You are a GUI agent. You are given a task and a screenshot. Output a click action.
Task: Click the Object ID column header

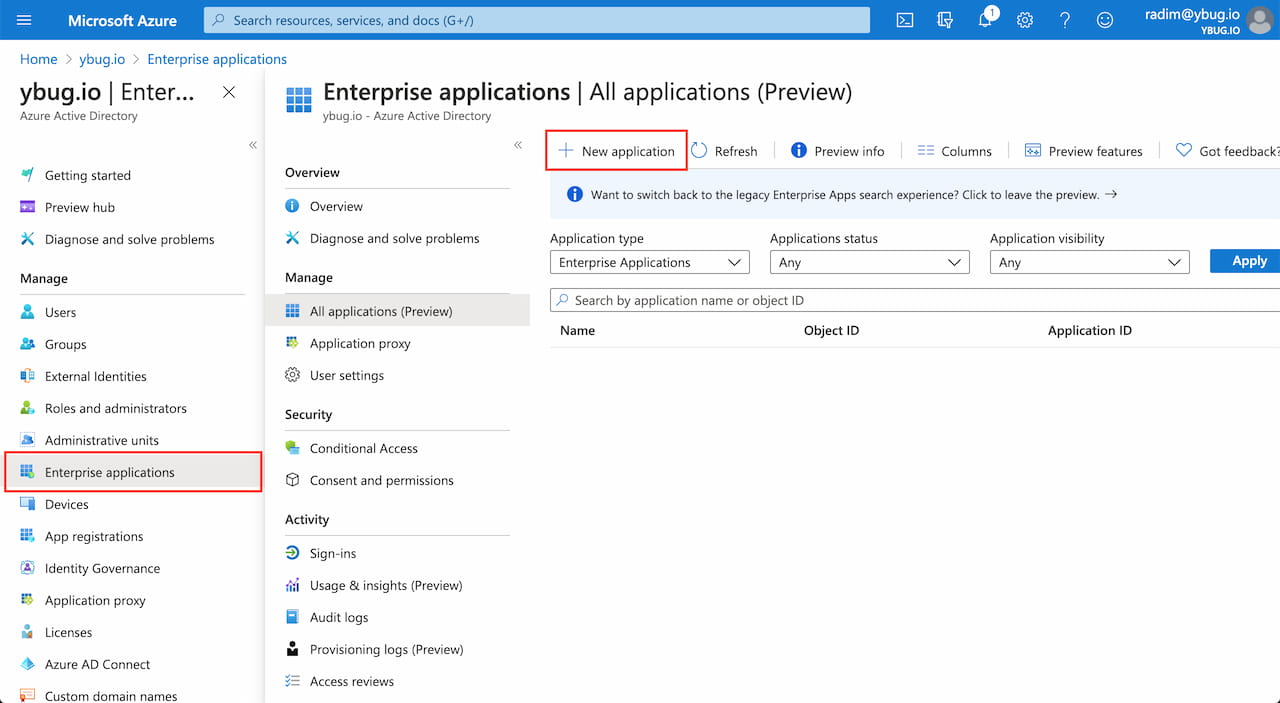pyautogui.click(x=831, y=330)
